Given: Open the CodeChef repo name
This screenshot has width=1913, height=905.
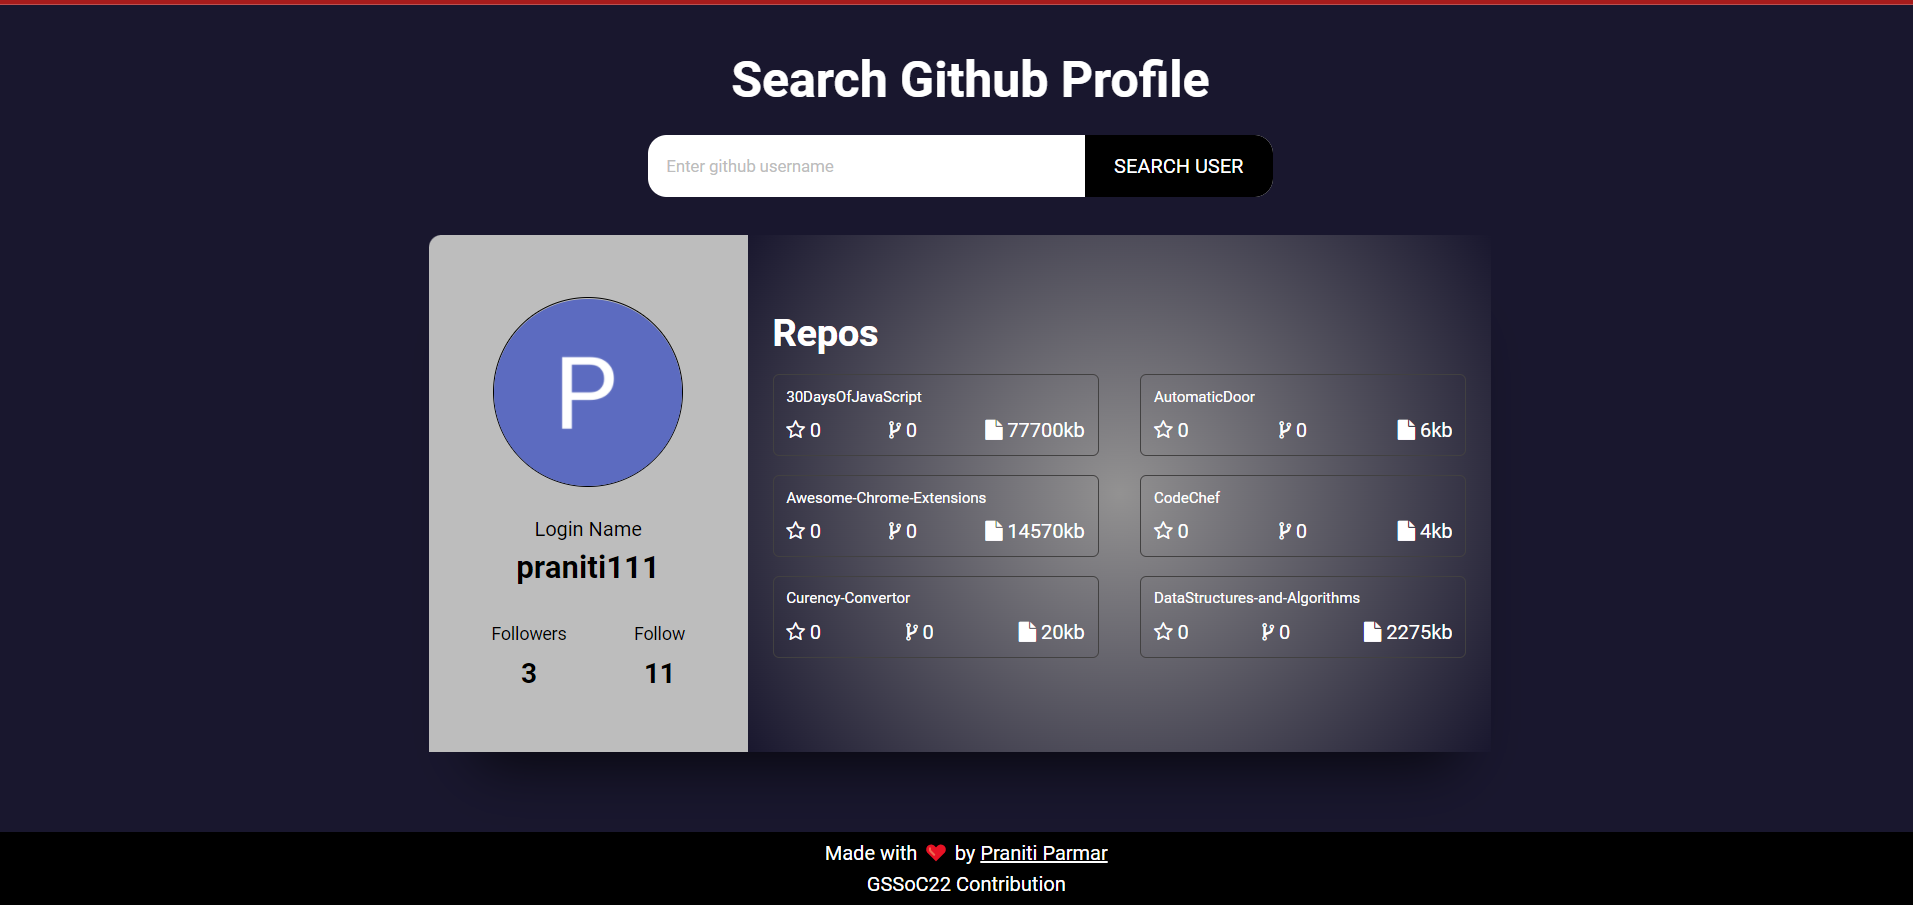Looking at the screenshot, I should [1186, 498].
